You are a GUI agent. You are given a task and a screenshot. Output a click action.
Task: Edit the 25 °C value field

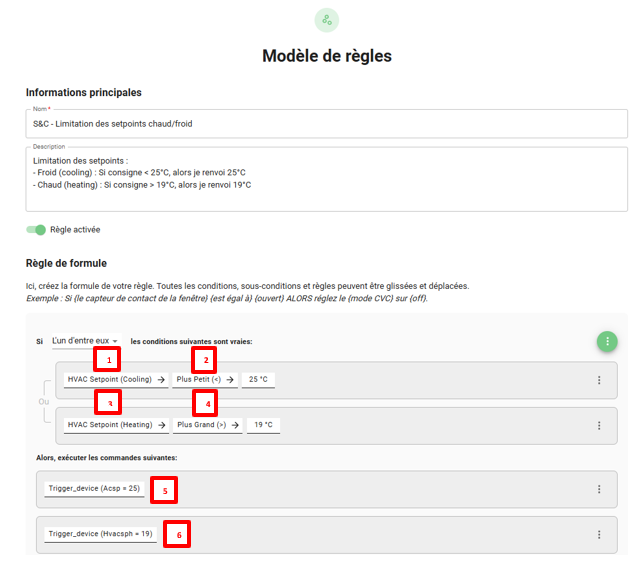(x=260, y=380)
